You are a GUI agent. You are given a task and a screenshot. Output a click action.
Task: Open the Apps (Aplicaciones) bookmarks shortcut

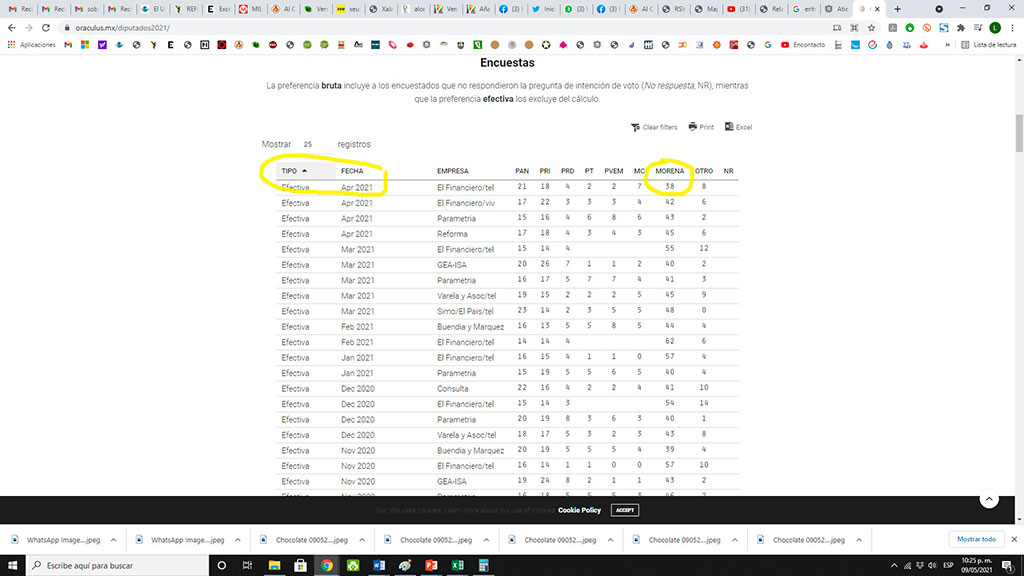click(x=32, y=45)
